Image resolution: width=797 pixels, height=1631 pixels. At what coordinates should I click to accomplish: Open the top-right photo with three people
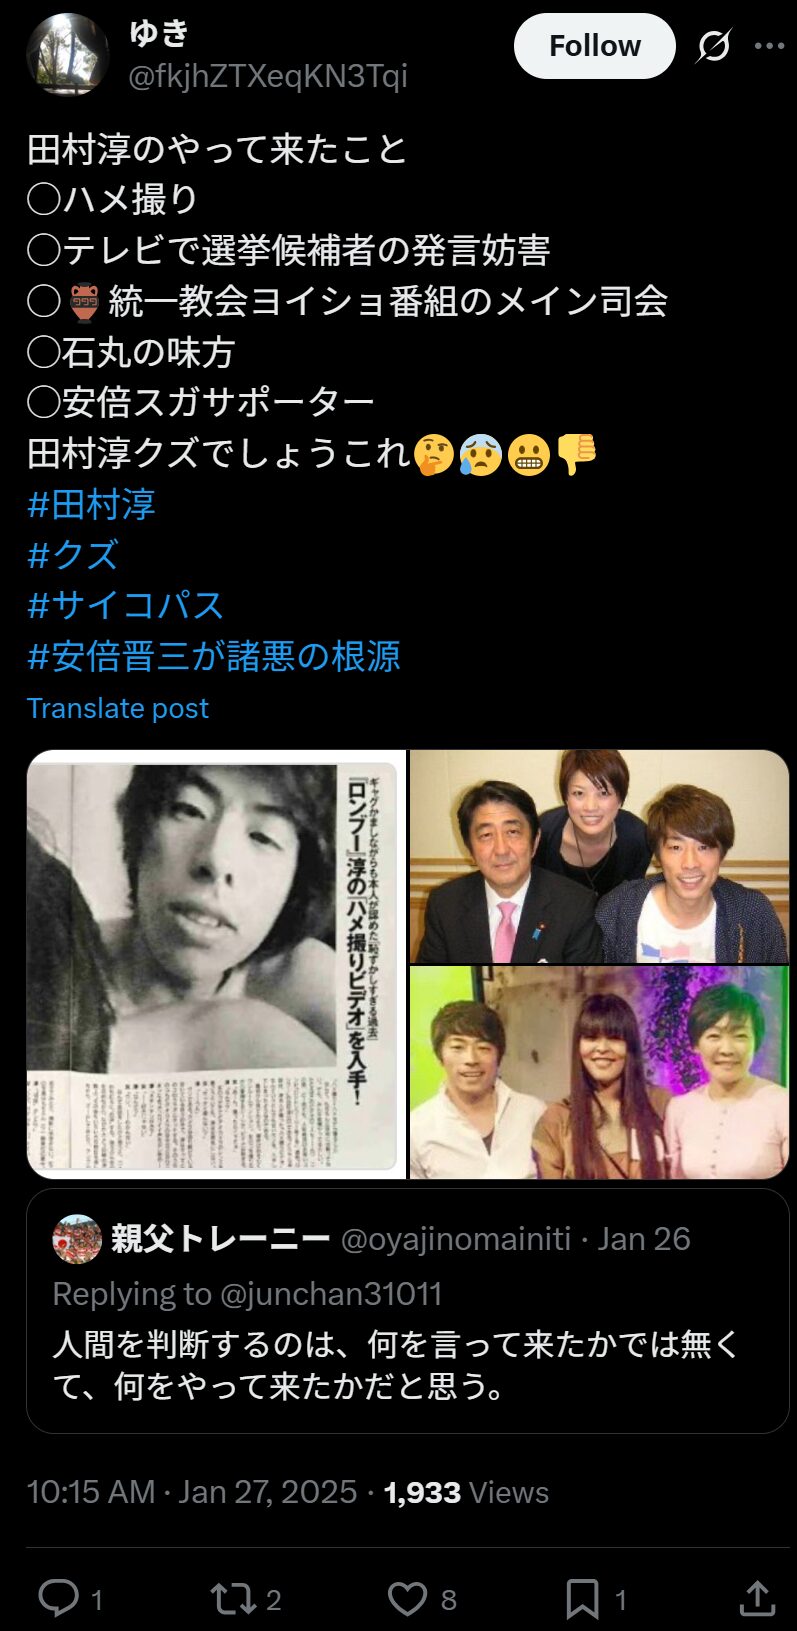pyautogui.click(x=600, y=856)
